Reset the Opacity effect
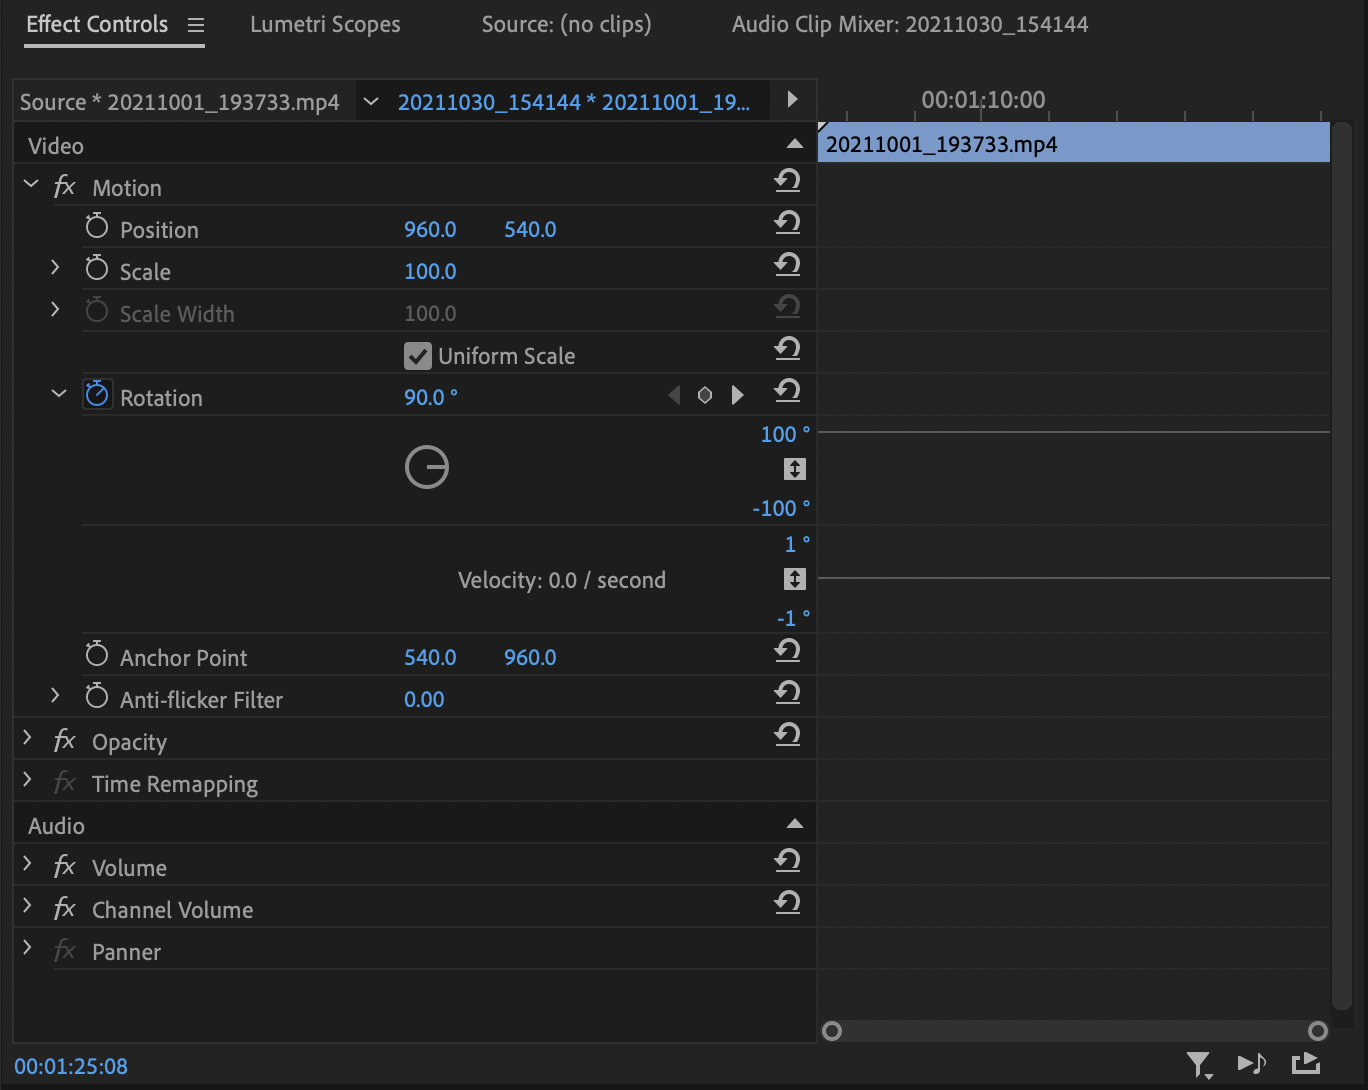Image resolution: width=1368 pixels, height=1090 pixels. coord(787,735)
